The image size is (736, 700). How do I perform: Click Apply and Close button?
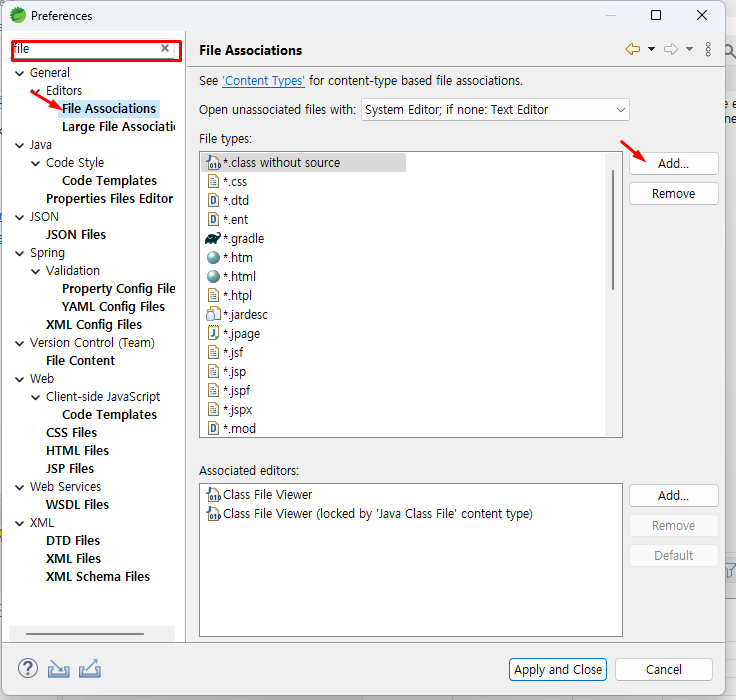(x=558, y=669)
